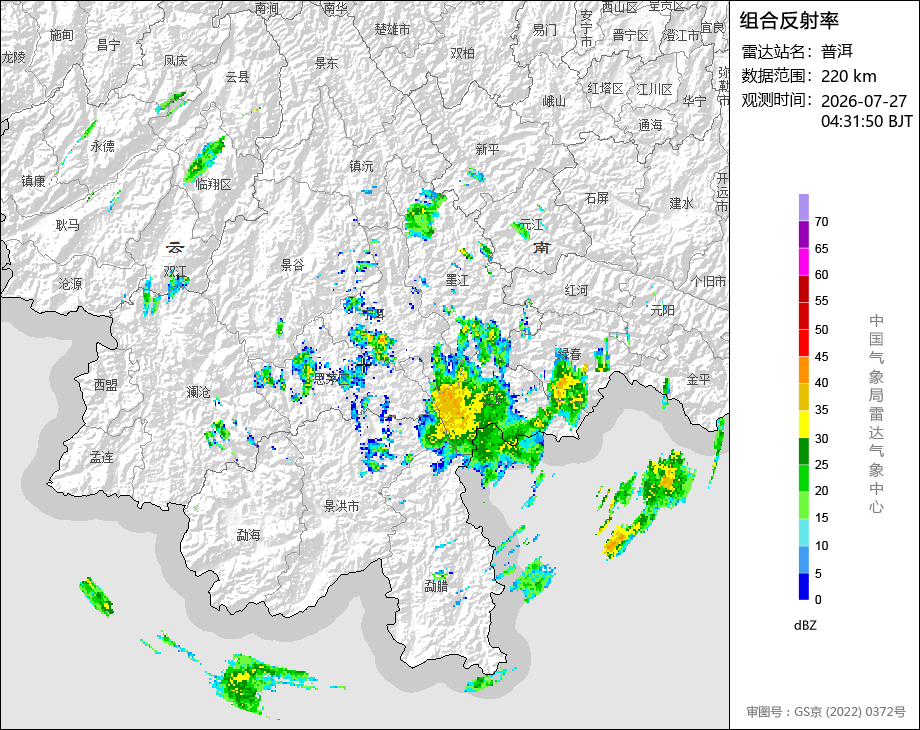This screenshot has width=920, height=730.
Task: Click the dBZ unit label under legend
Action: tap(805, 625)
